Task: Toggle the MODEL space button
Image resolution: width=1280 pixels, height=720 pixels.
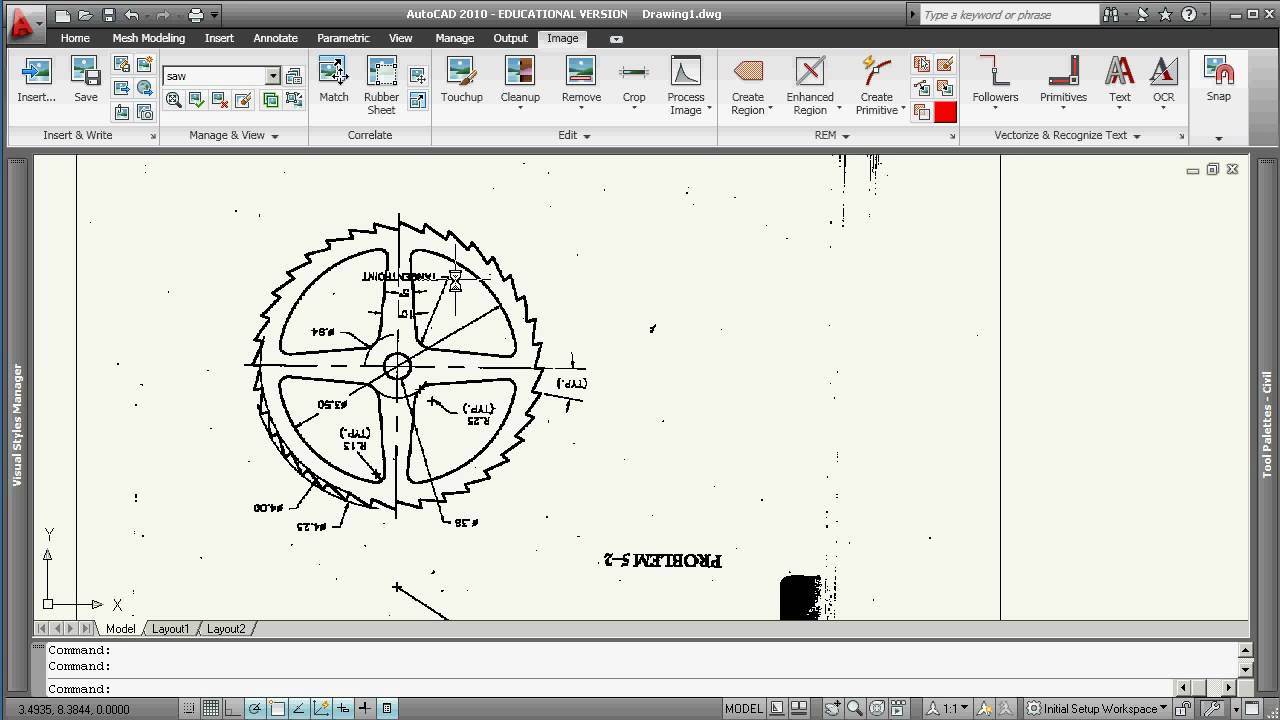Action: [743, 708]
